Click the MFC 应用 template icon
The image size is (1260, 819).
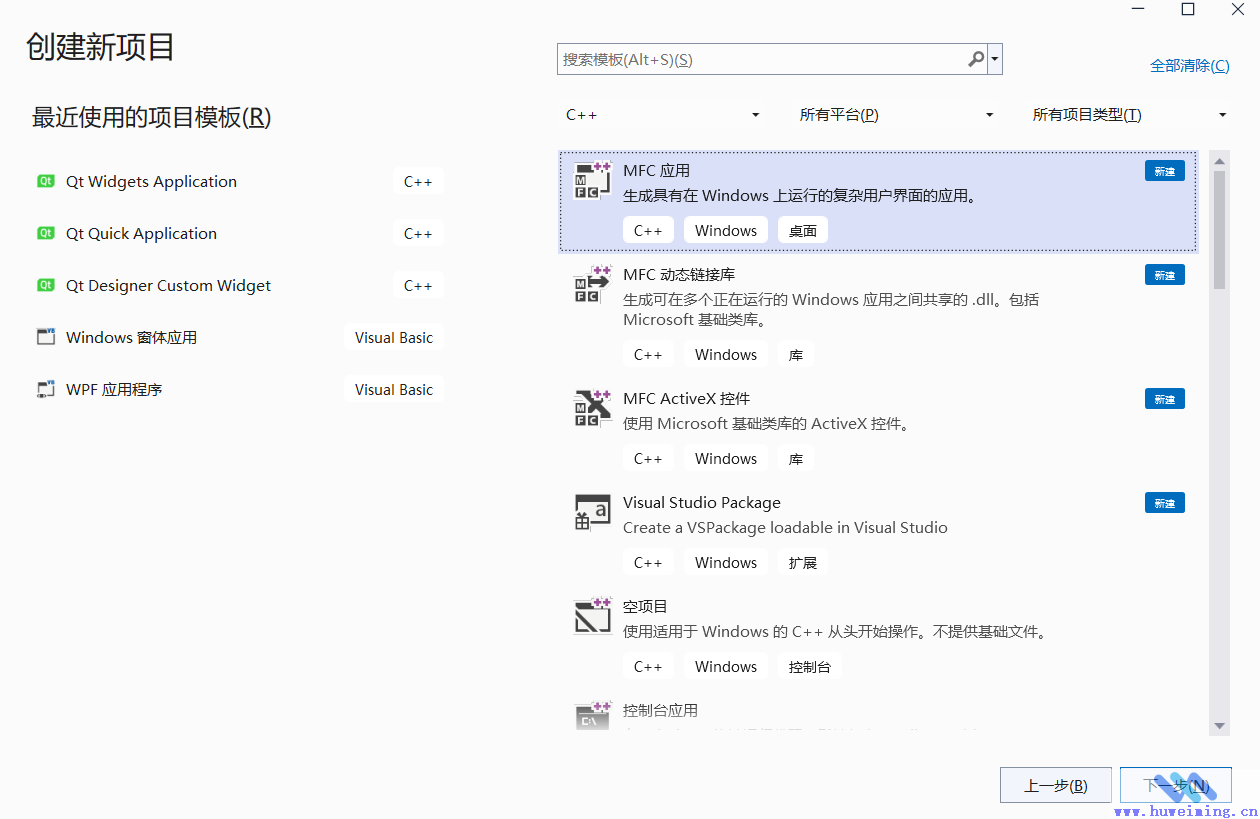592,180
